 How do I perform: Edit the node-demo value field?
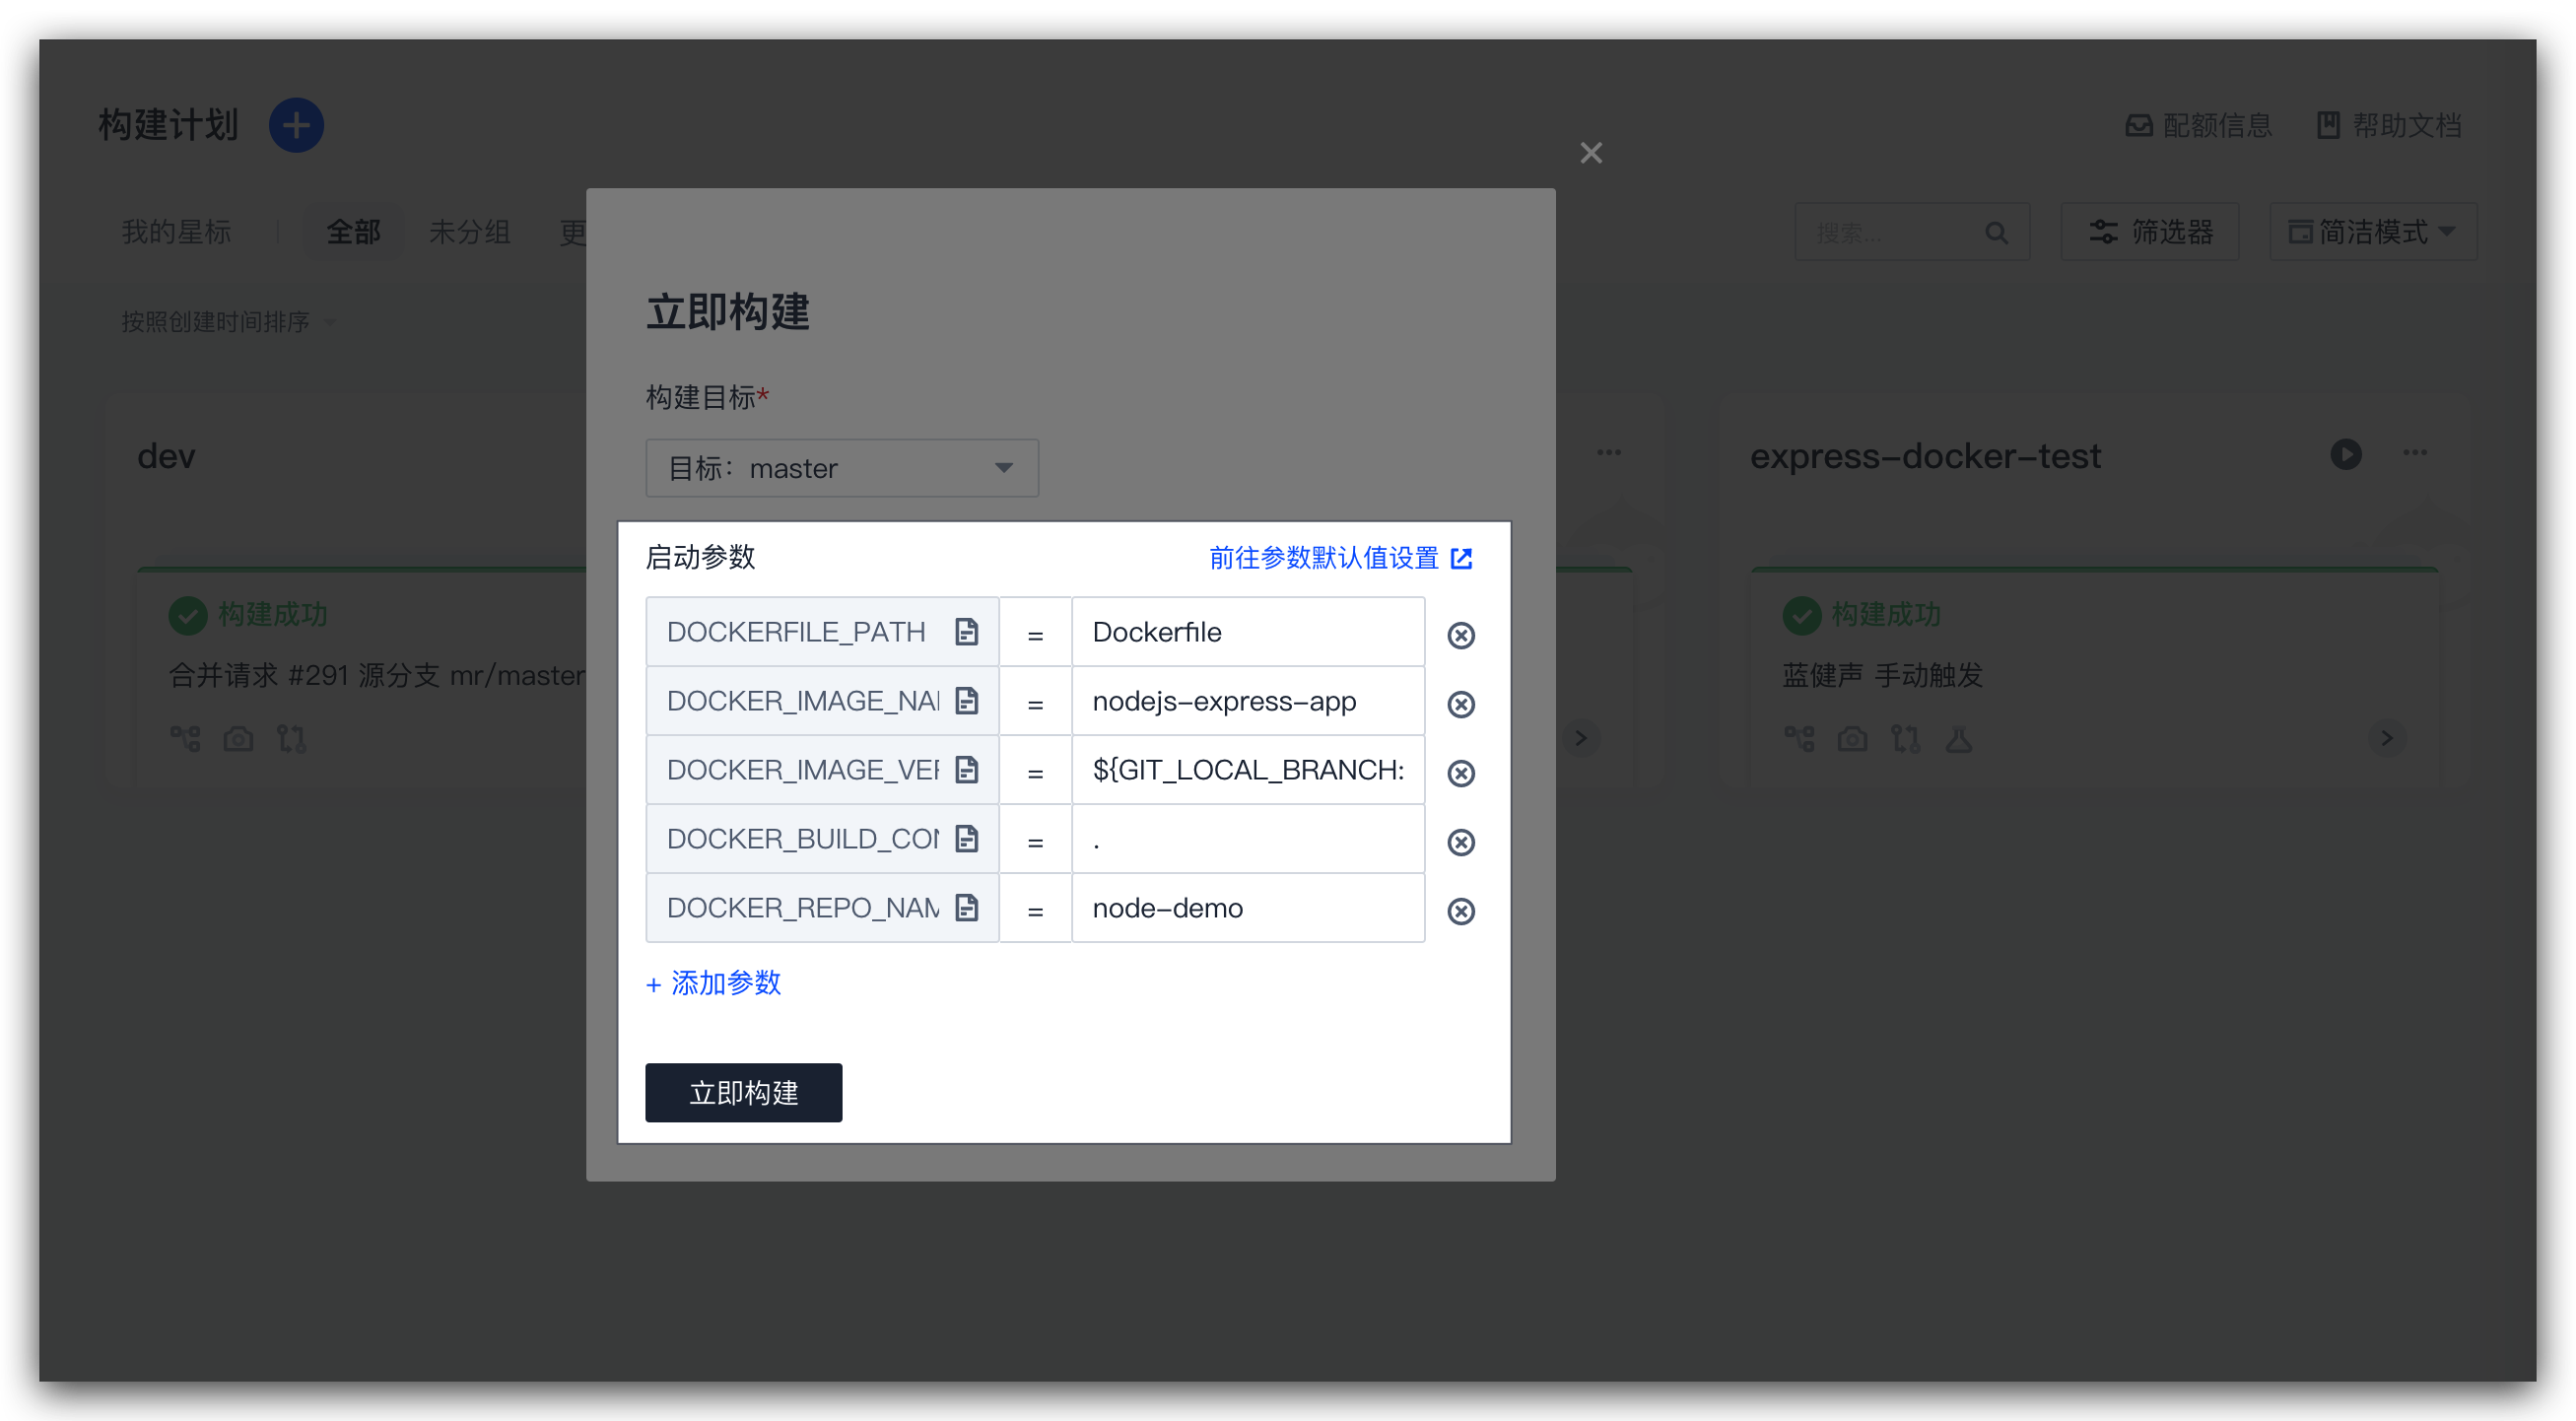1248,908
